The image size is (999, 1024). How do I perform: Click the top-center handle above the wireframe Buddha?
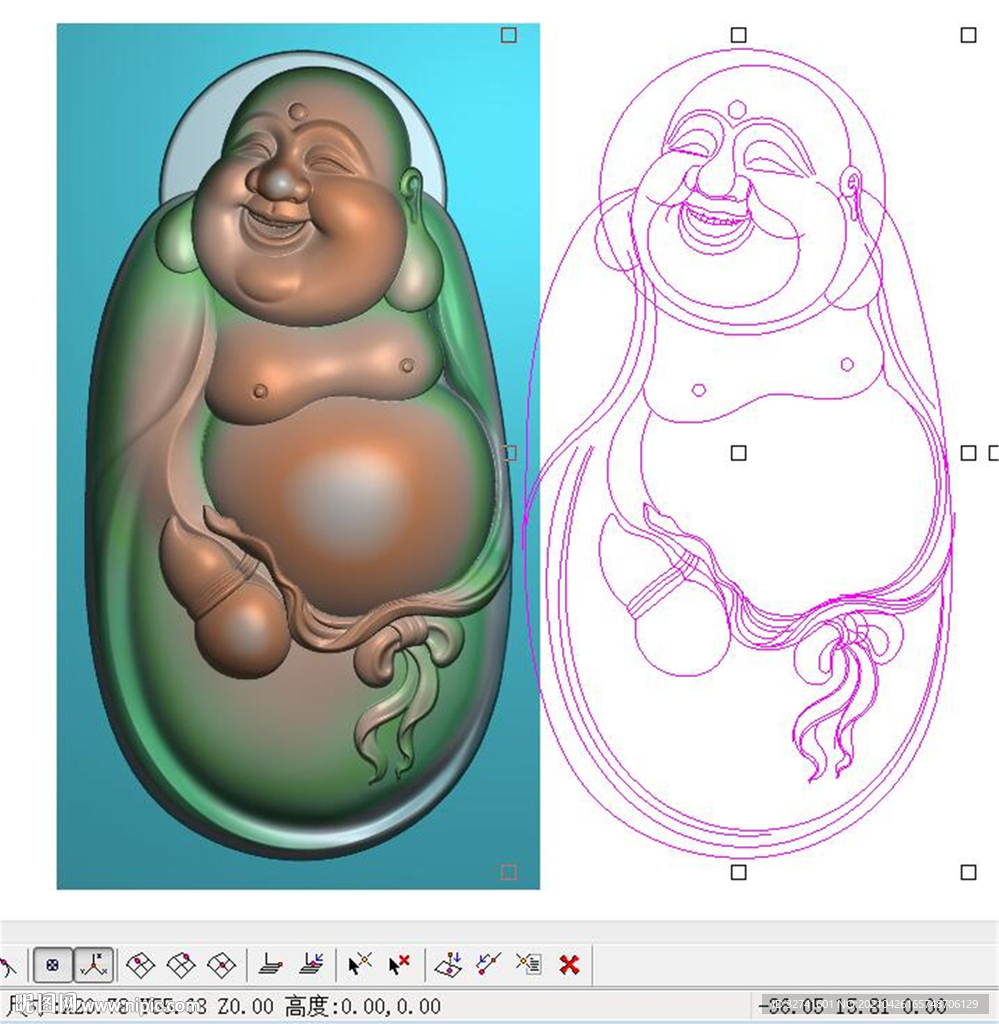tap(738, 35)
